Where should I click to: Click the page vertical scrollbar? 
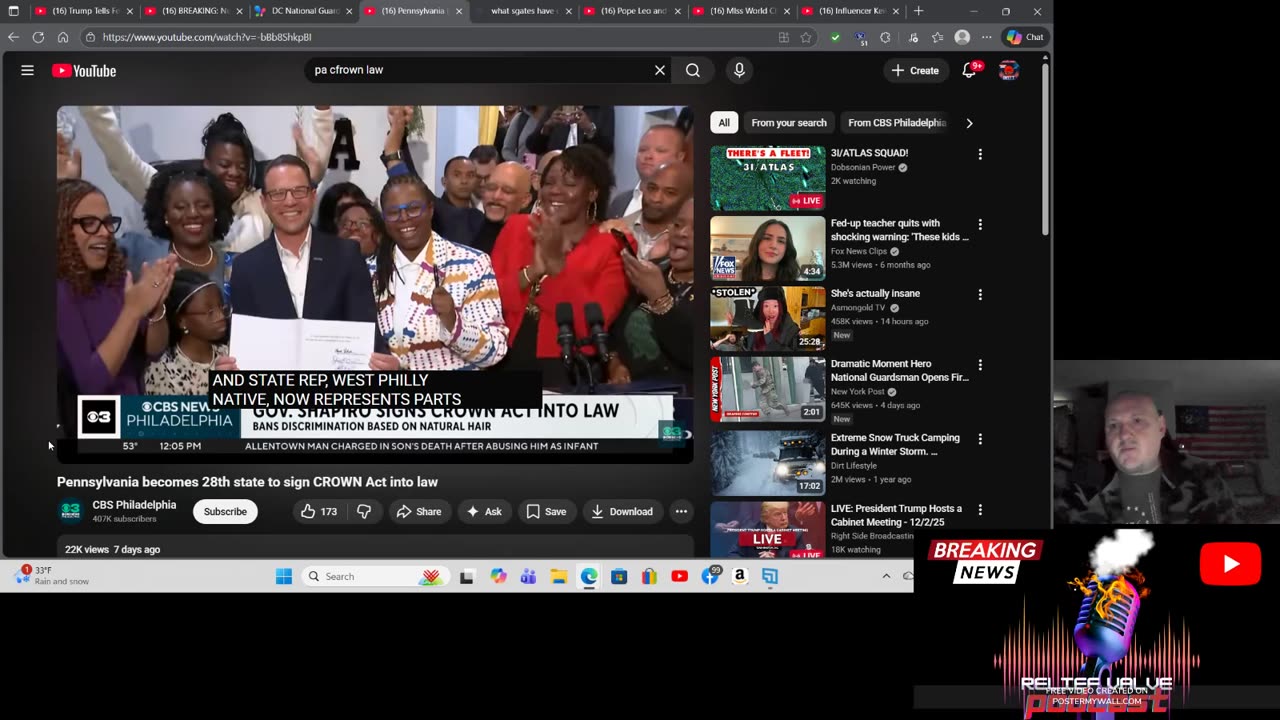point(1046,150)
